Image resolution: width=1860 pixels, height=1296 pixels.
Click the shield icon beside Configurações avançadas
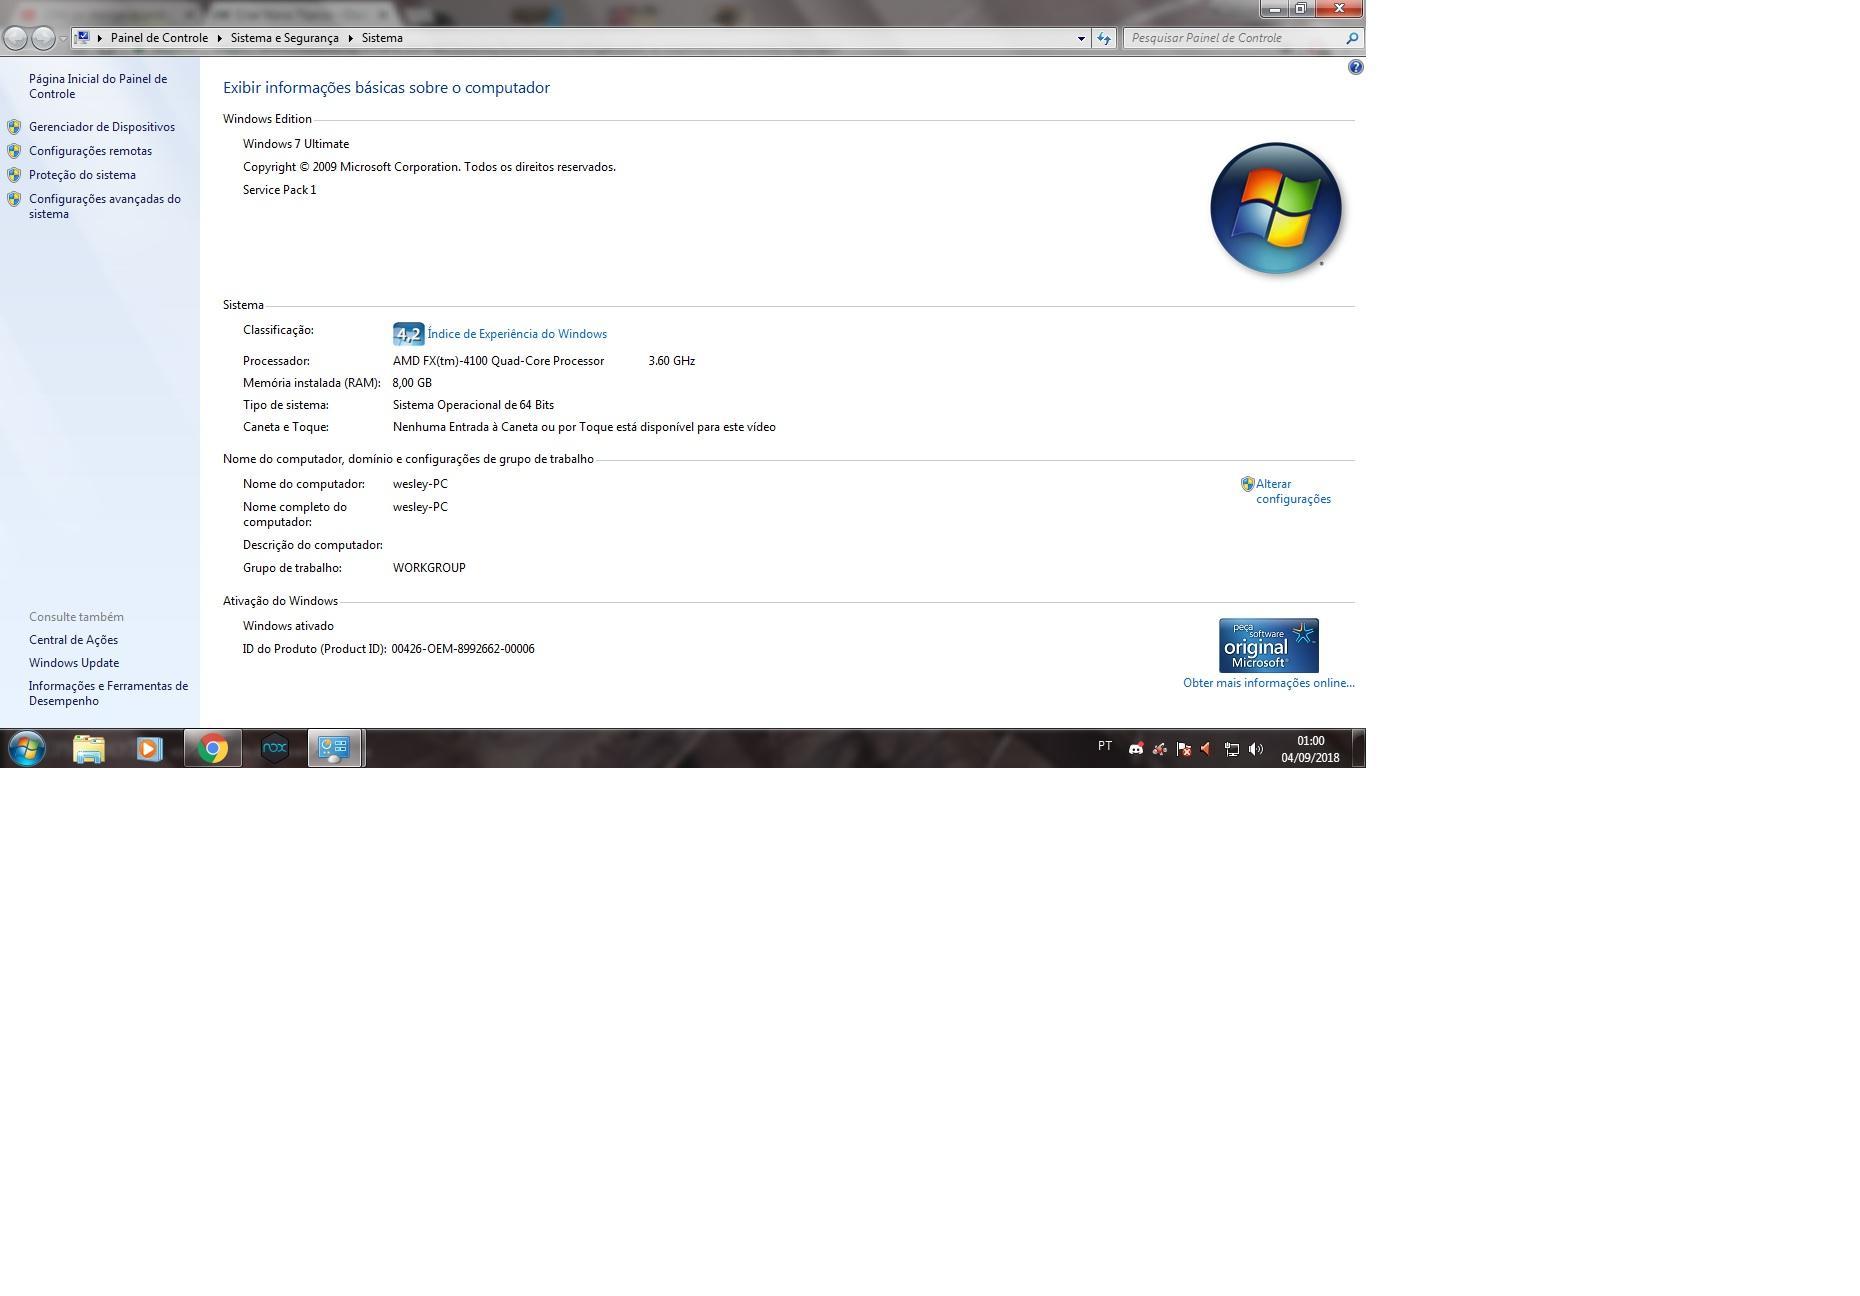(x=14, y=199)
